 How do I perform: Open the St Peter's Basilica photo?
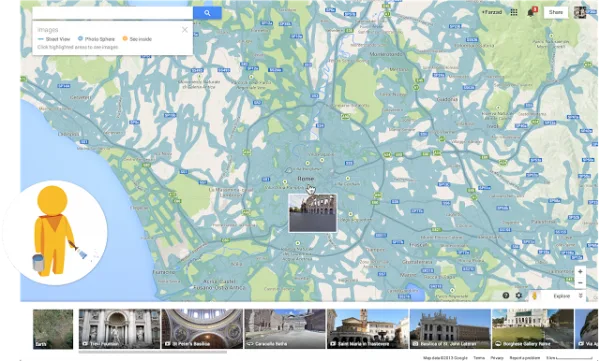pos(202,329)
